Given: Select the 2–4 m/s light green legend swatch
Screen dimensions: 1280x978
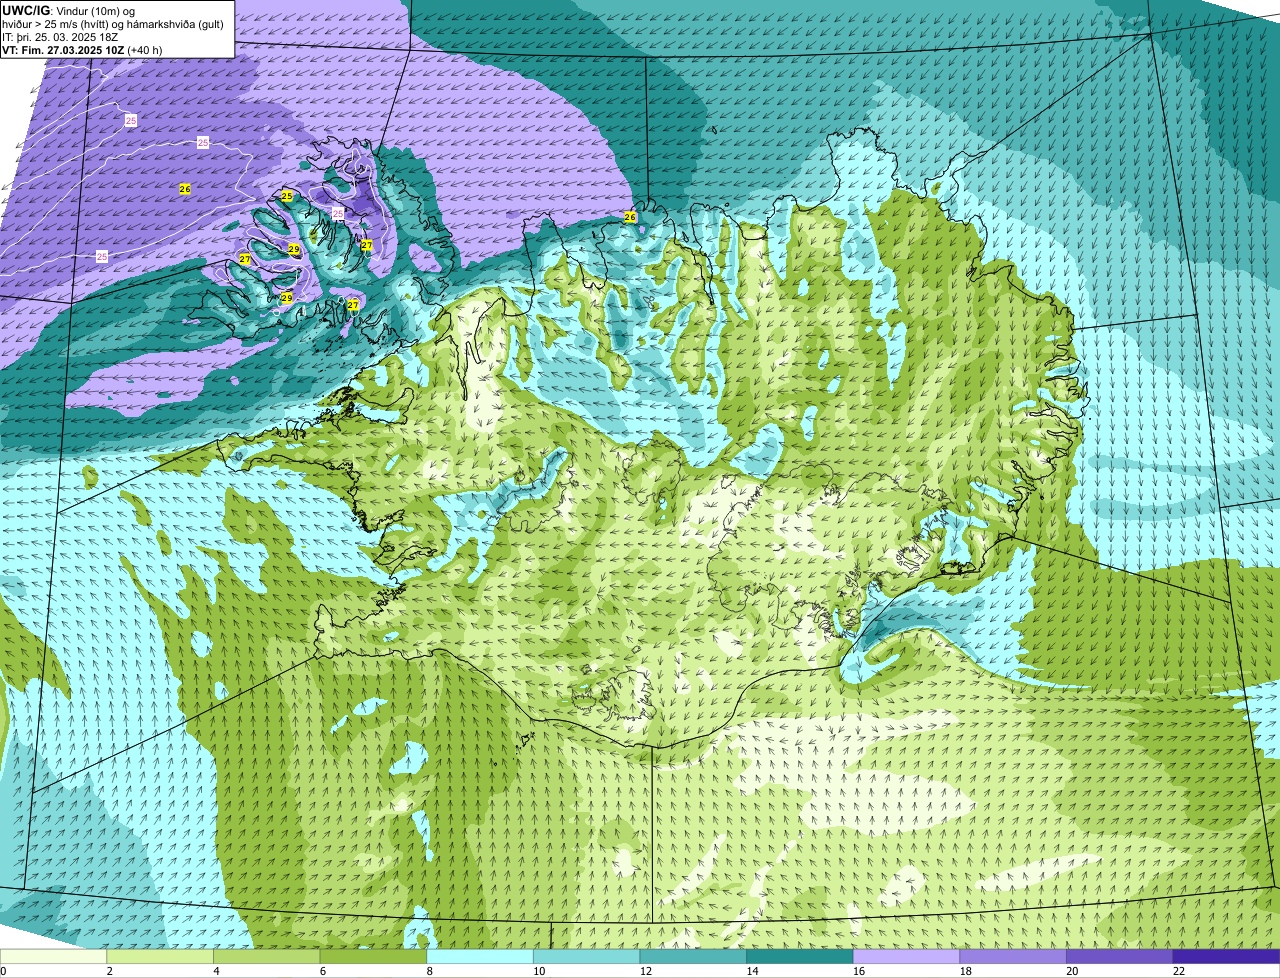Looking at the screenshot, I should [160, 957].
